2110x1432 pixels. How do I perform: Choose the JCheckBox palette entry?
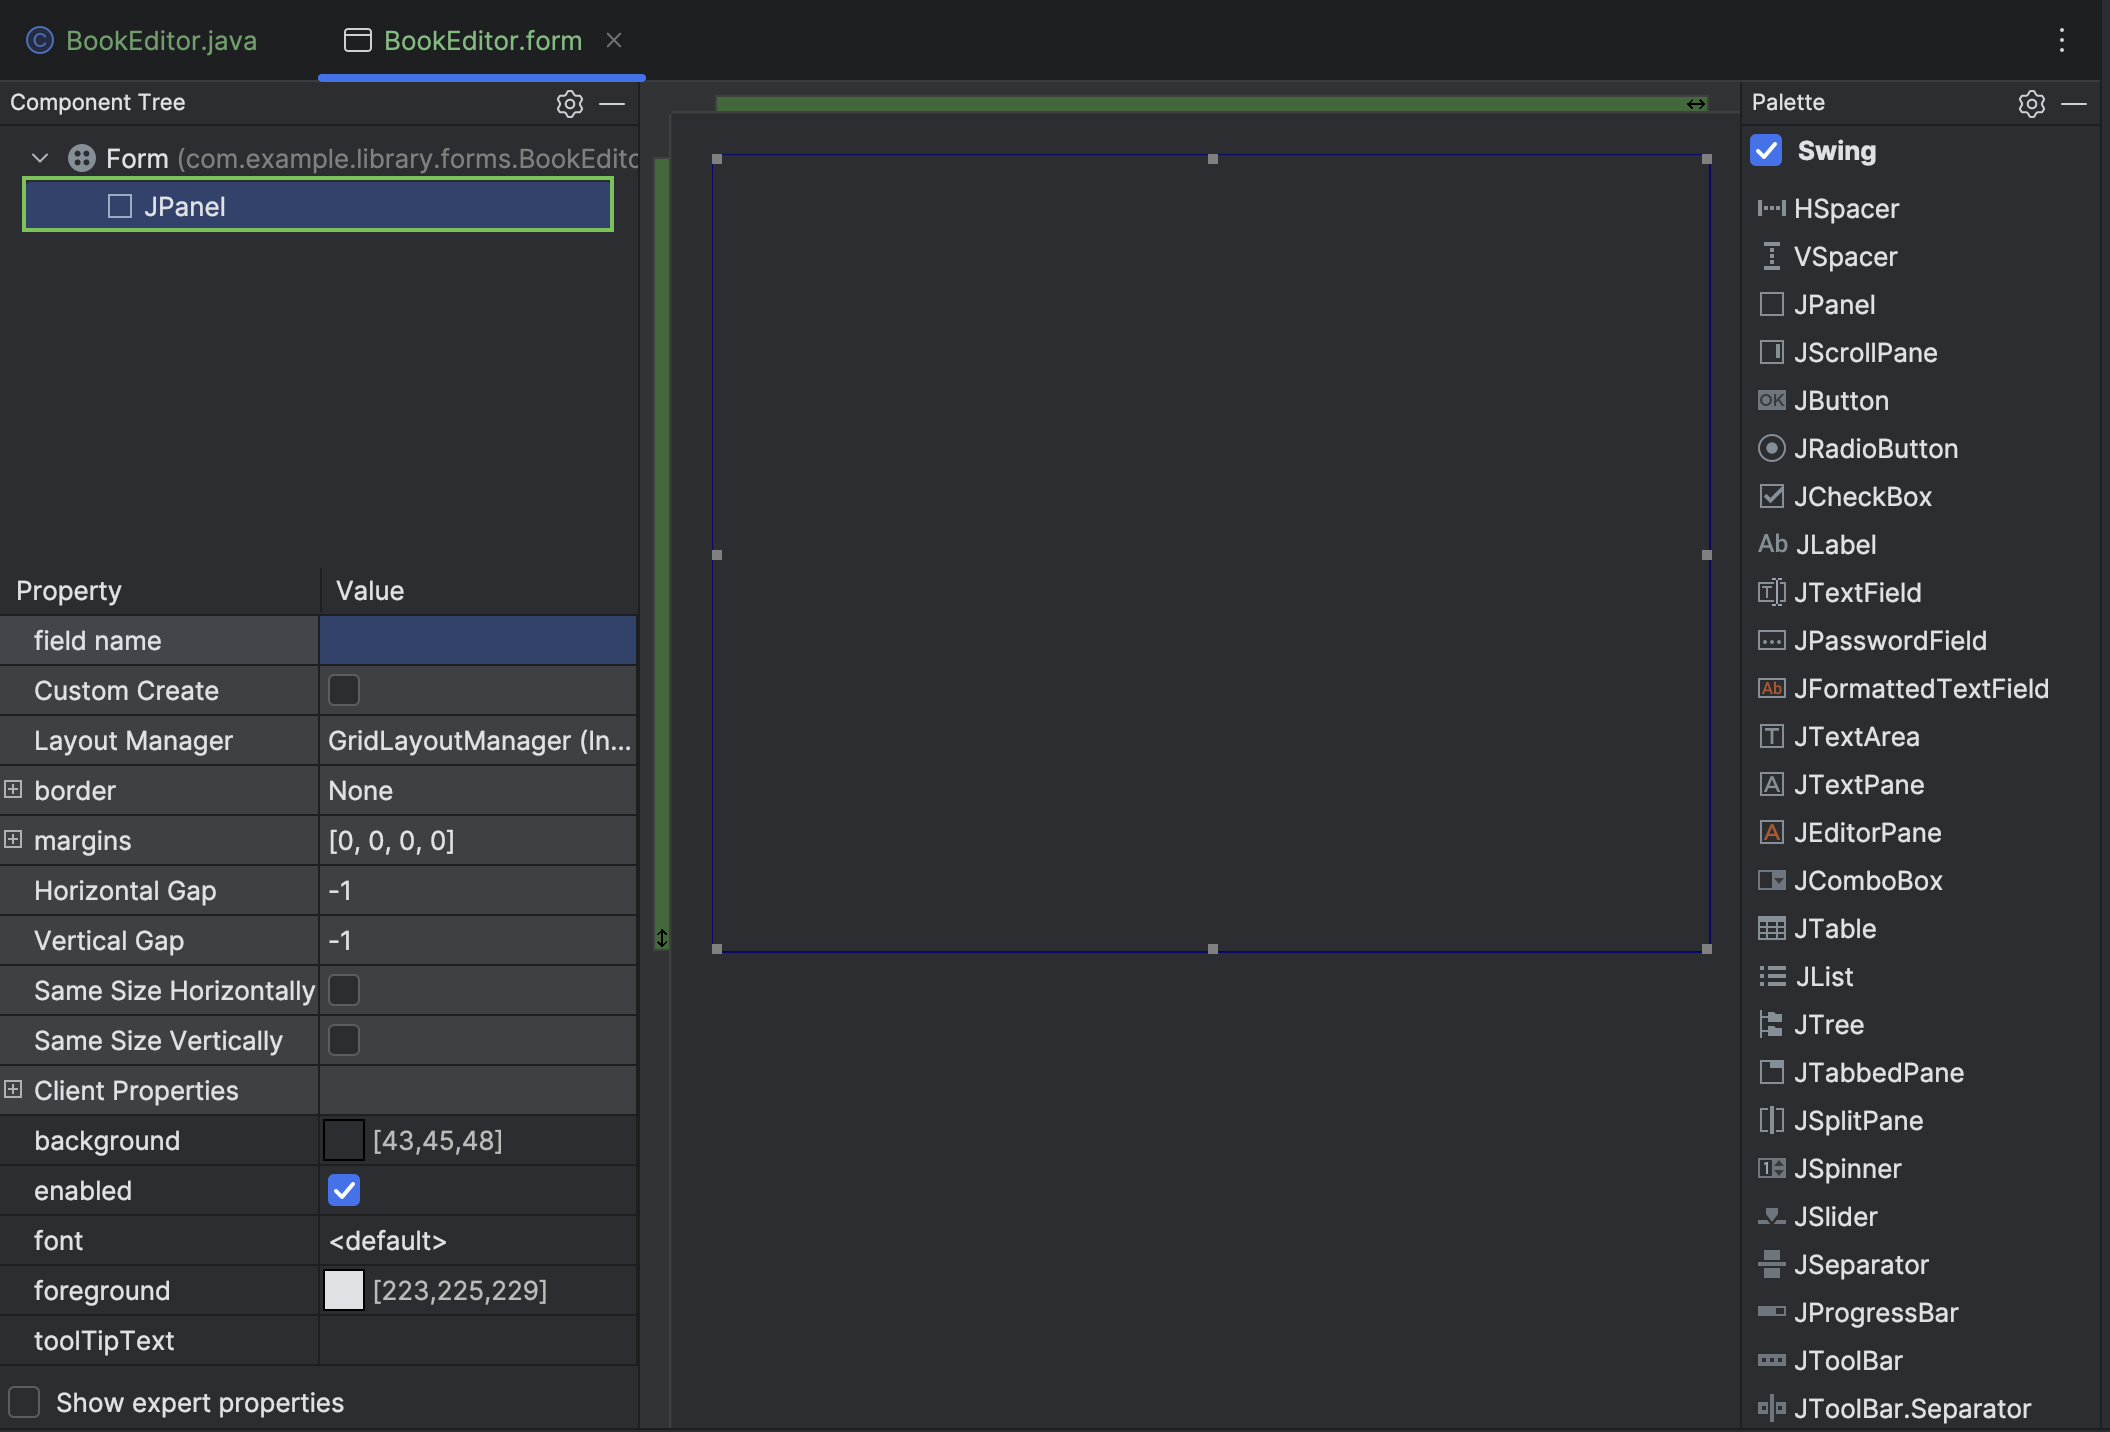(x=1862, y=496)
